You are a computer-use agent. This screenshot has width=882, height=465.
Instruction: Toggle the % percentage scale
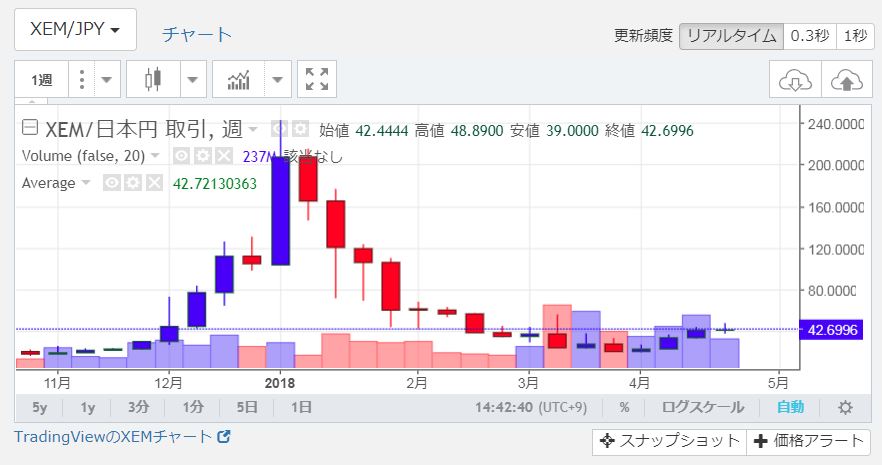tap(624, 407)
